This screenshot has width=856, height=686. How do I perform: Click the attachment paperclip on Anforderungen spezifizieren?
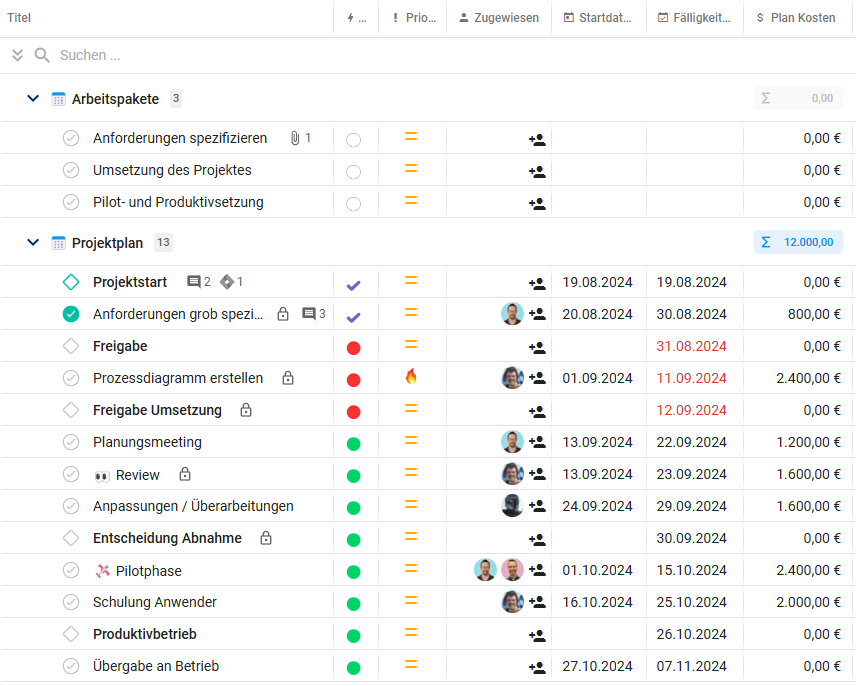pyautogui.click(x=295, y=138)
